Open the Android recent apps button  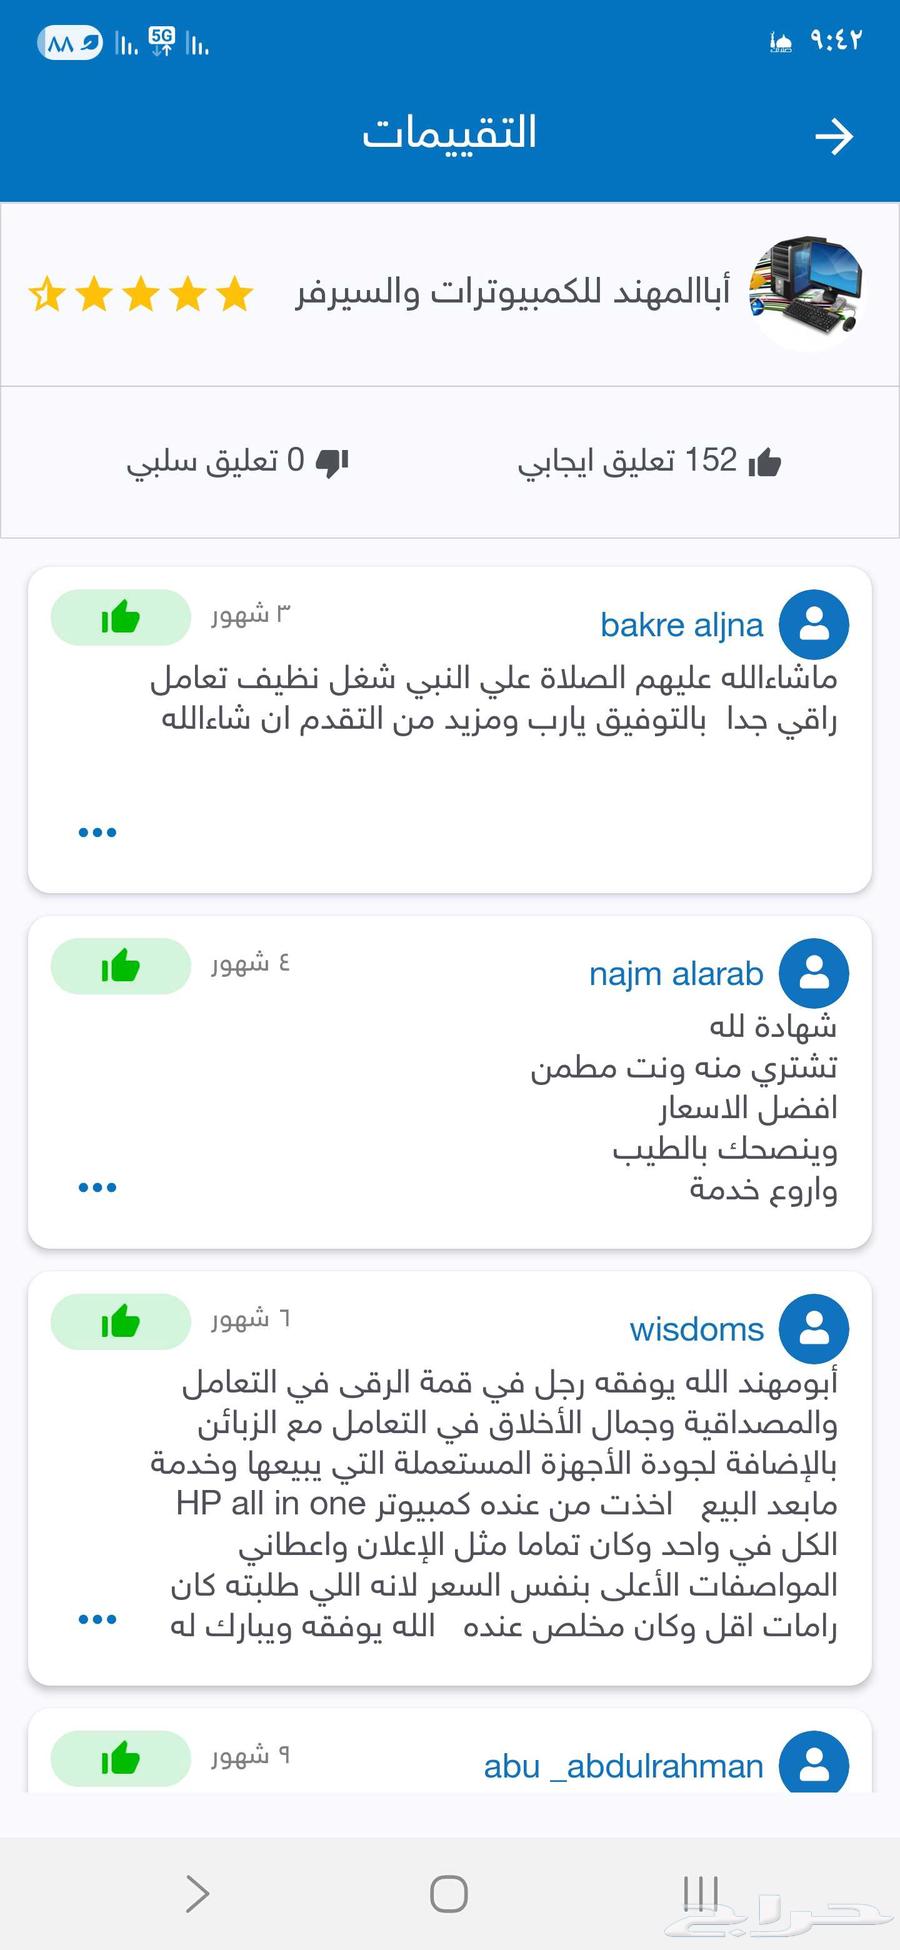[700, 1893]
